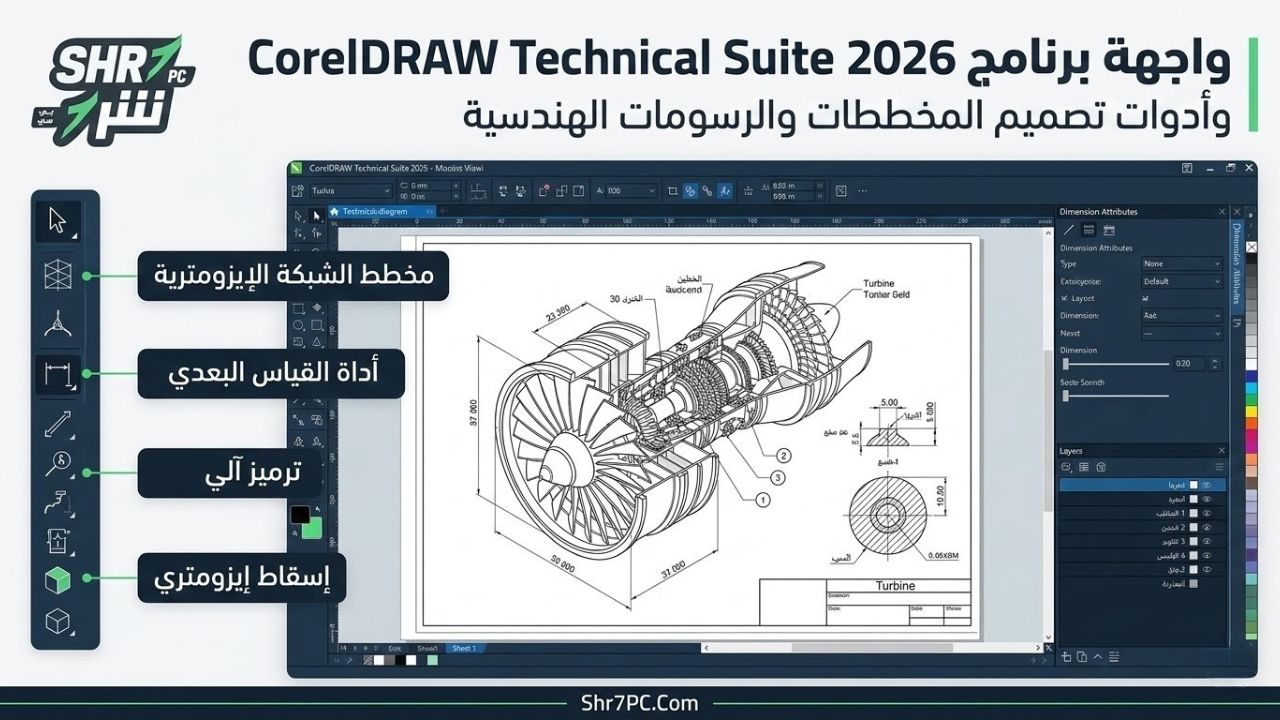
Task: Open the dropdown showing Default
Action: click(1182, 281)
